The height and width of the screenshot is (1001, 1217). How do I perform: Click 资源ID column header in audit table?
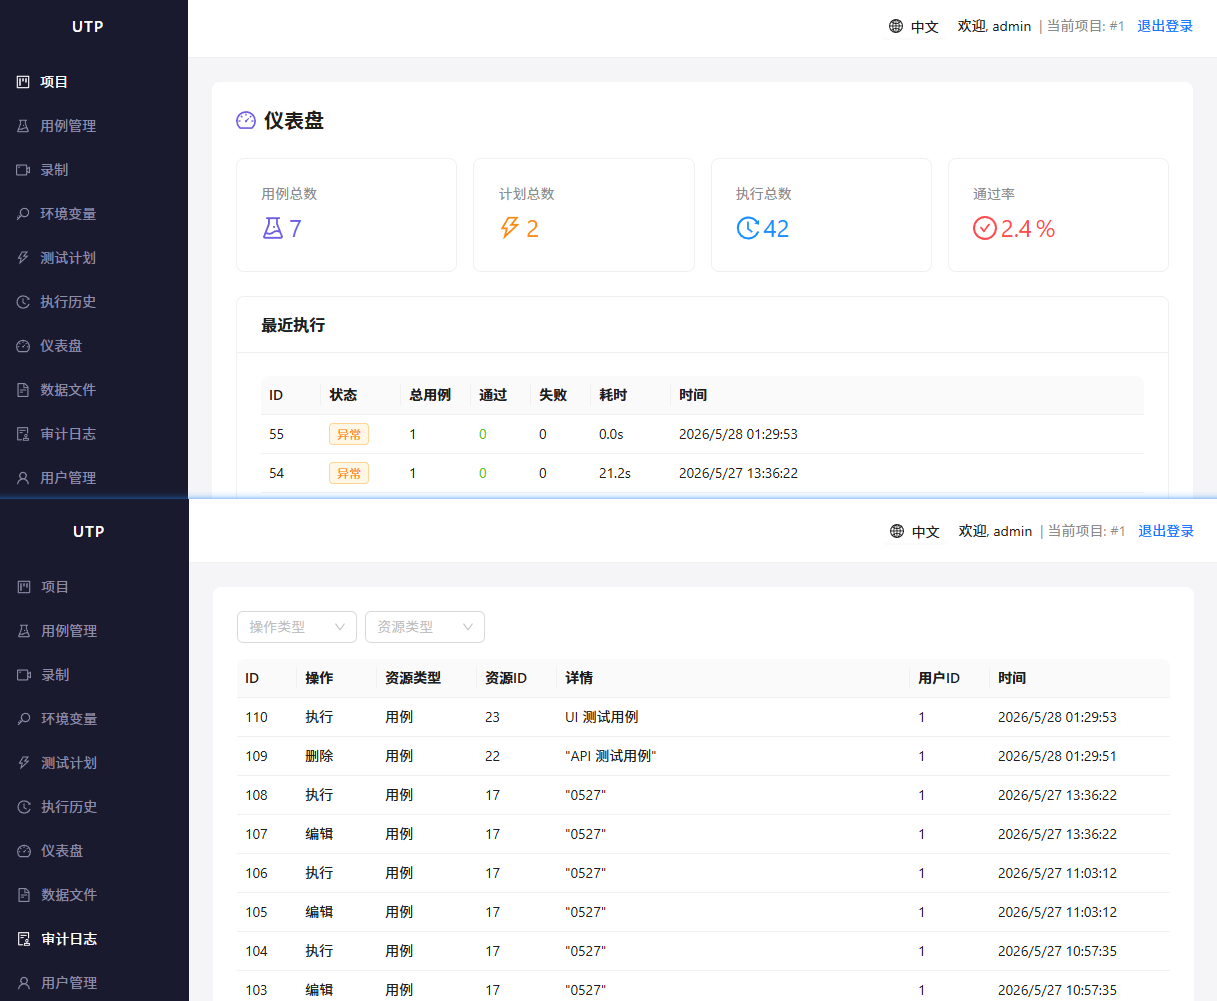pos(506,678)
